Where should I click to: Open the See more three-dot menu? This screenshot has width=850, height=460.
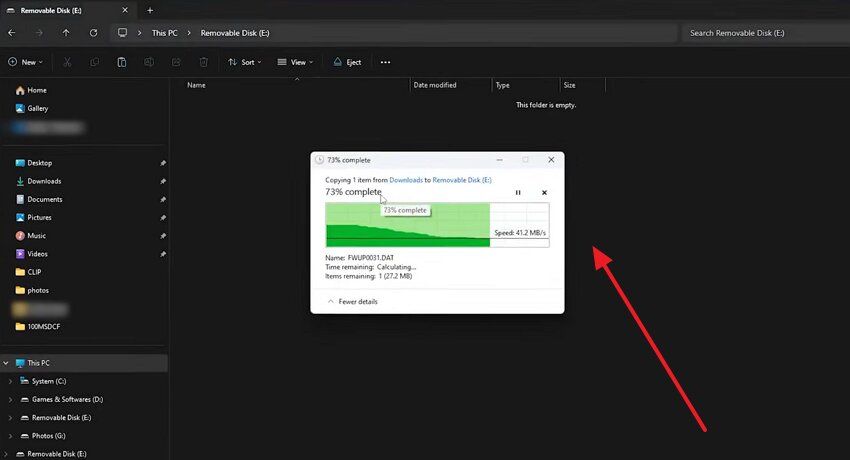[x=385, y=62]
